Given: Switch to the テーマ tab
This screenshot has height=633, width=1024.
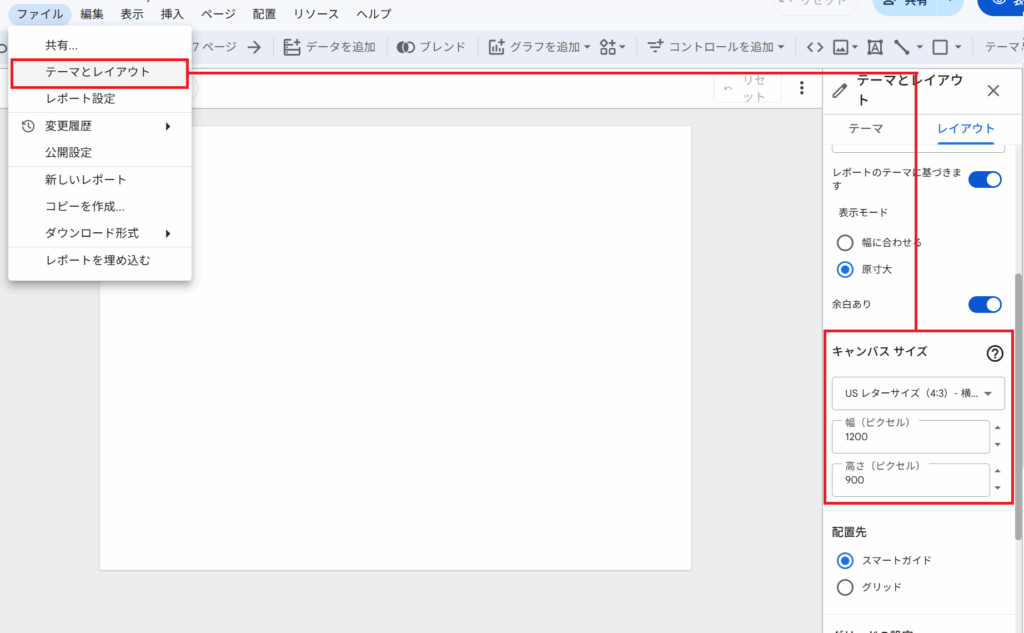Looking at the screenshot, I should pyautogui.click(x=866, y=129).
